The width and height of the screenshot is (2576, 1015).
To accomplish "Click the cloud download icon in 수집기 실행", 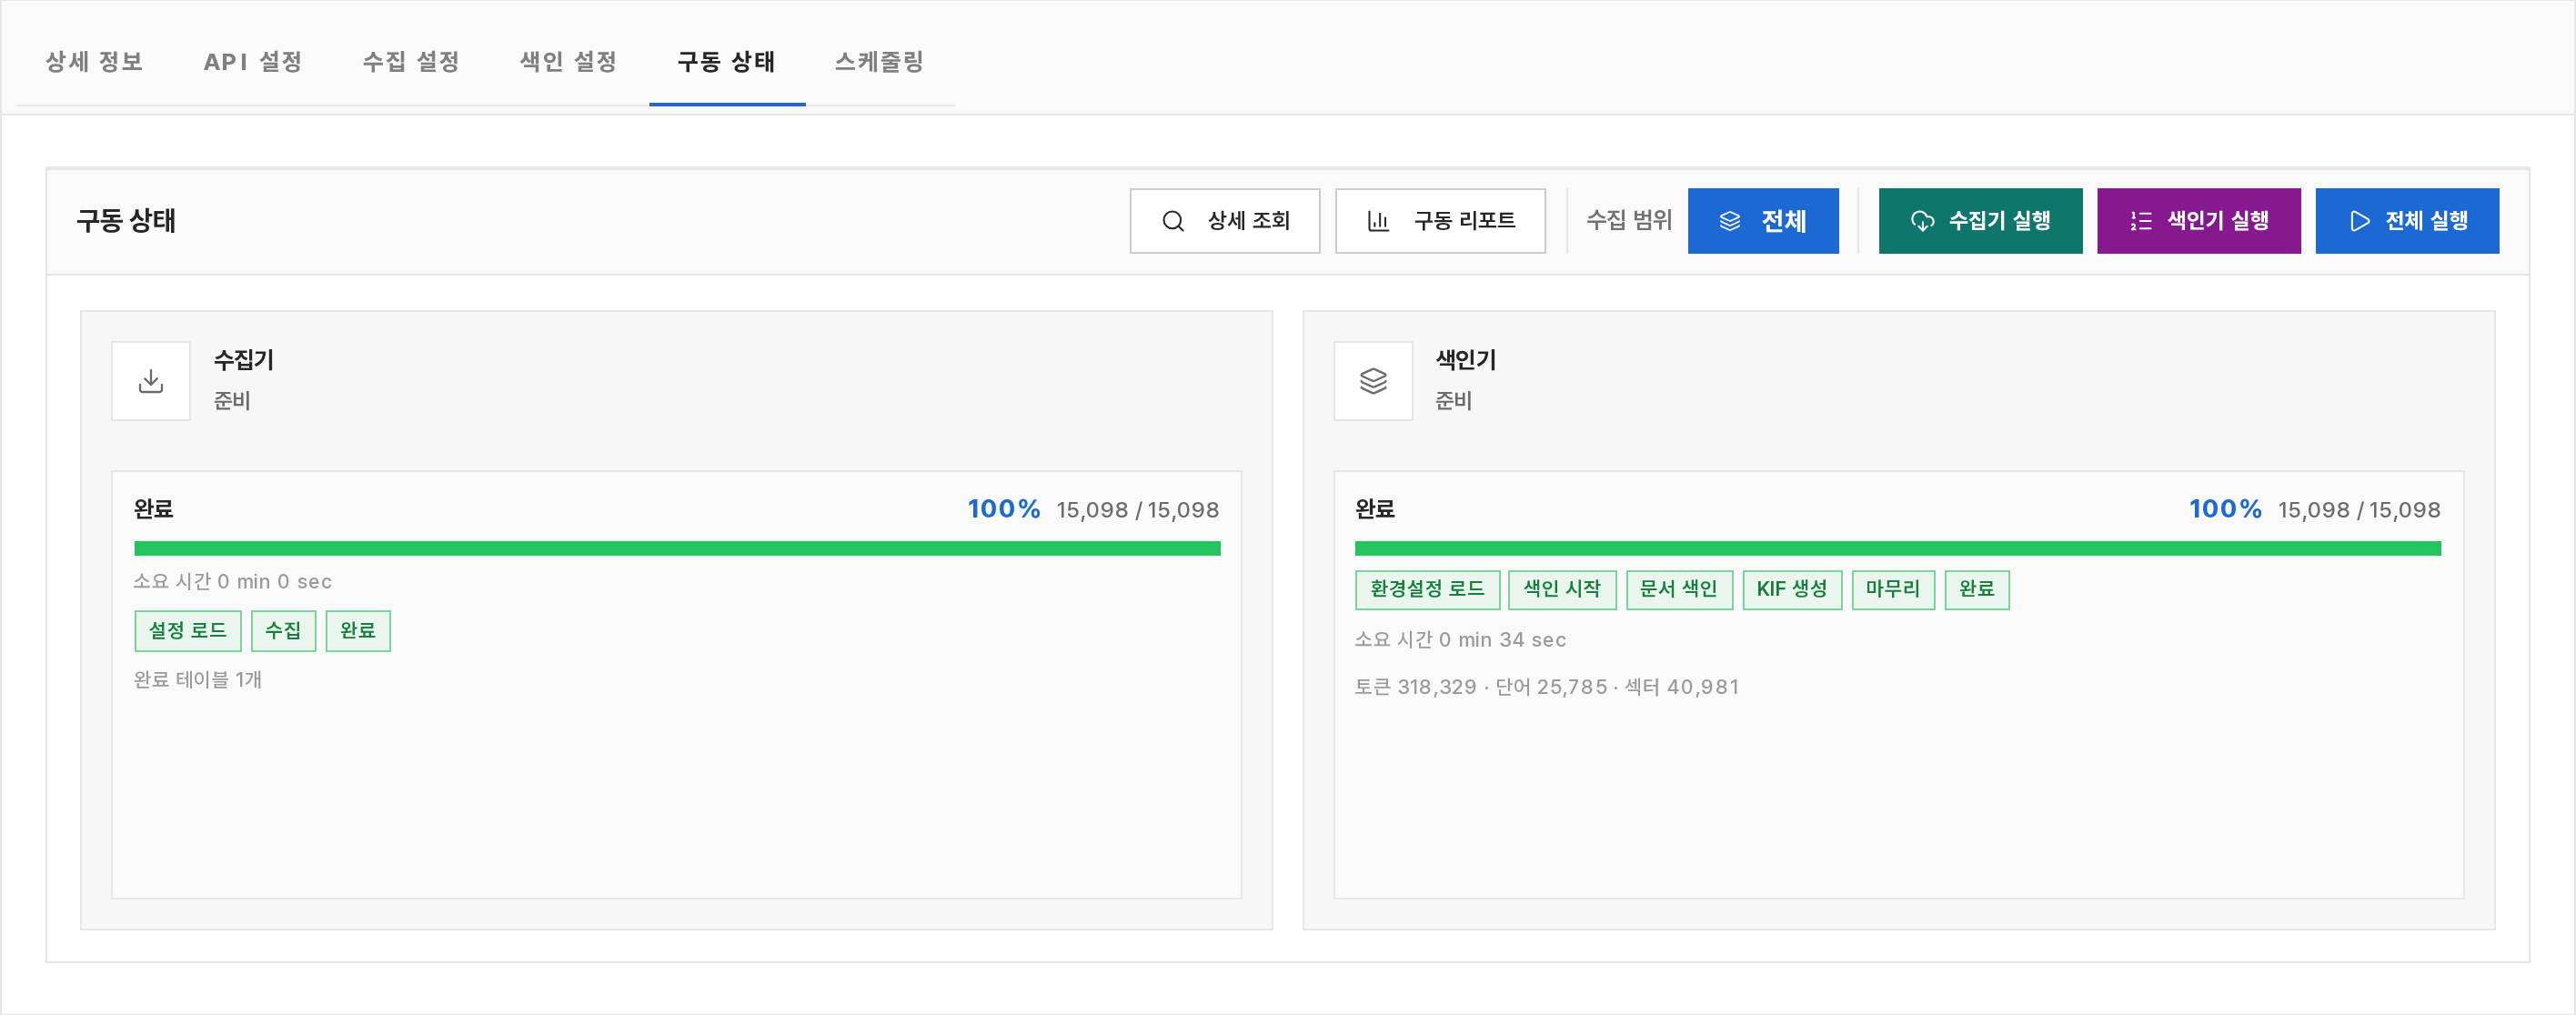I will [1922, 221].
